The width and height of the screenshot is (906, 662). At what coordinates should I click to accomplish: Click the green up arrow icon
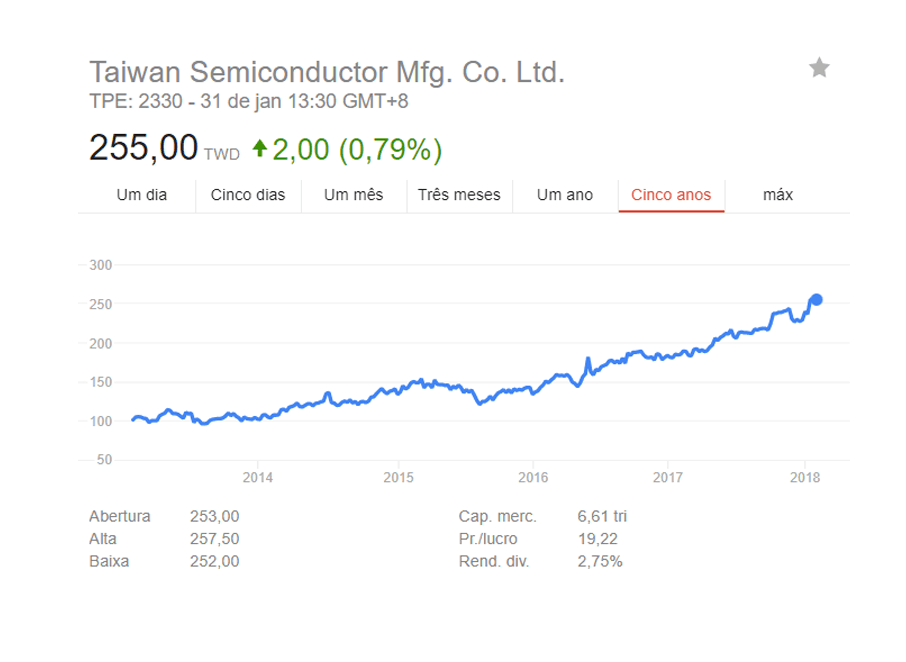259,148
